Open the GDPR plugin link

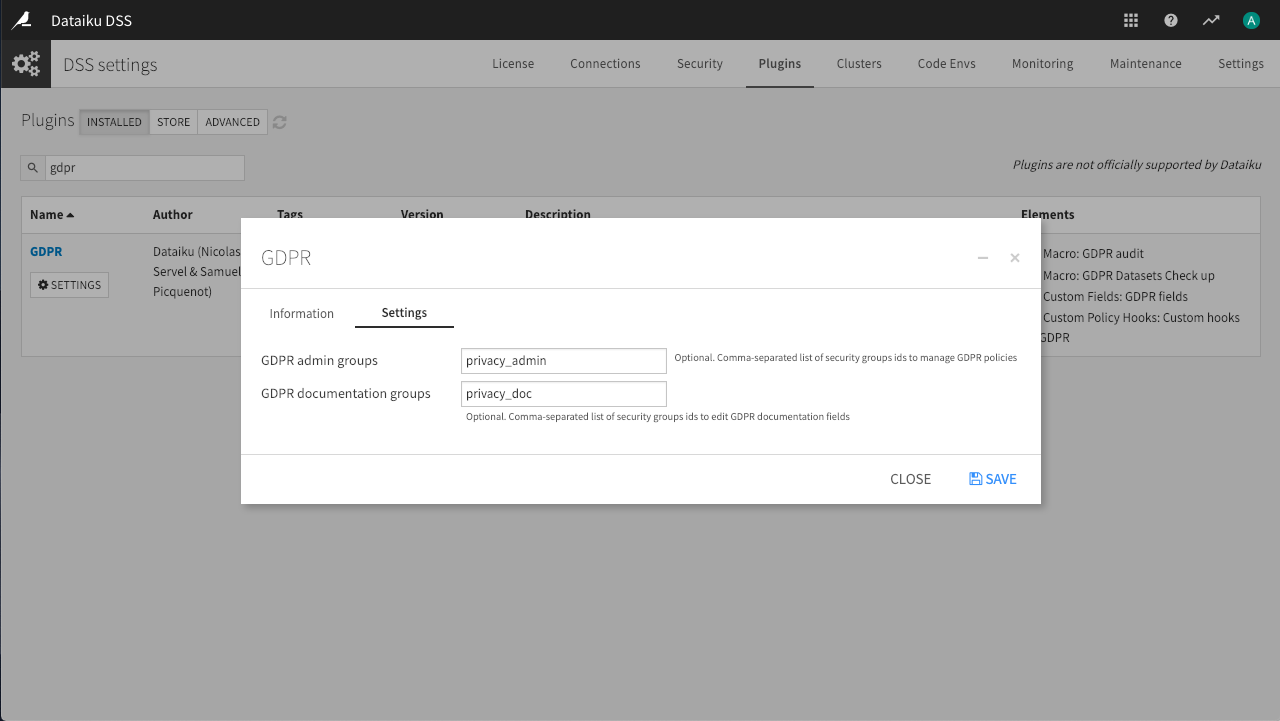[46, 252]
